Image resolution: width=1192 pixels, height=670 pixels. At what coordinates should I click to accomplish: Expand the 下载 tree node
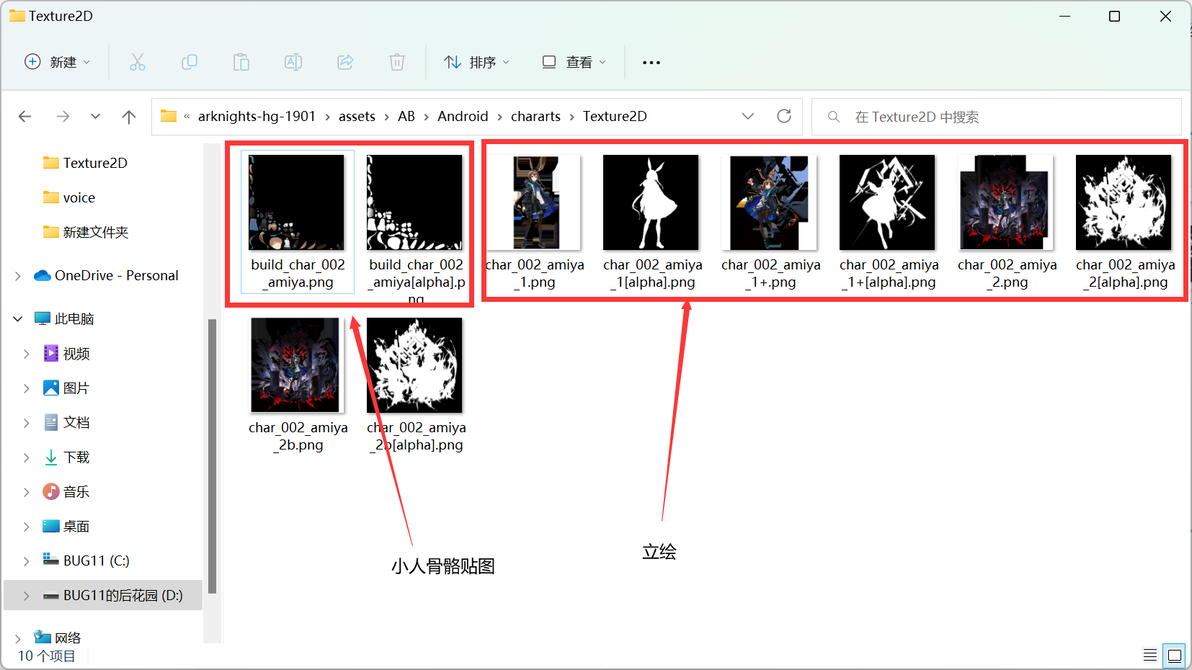[x=26, y=457]
